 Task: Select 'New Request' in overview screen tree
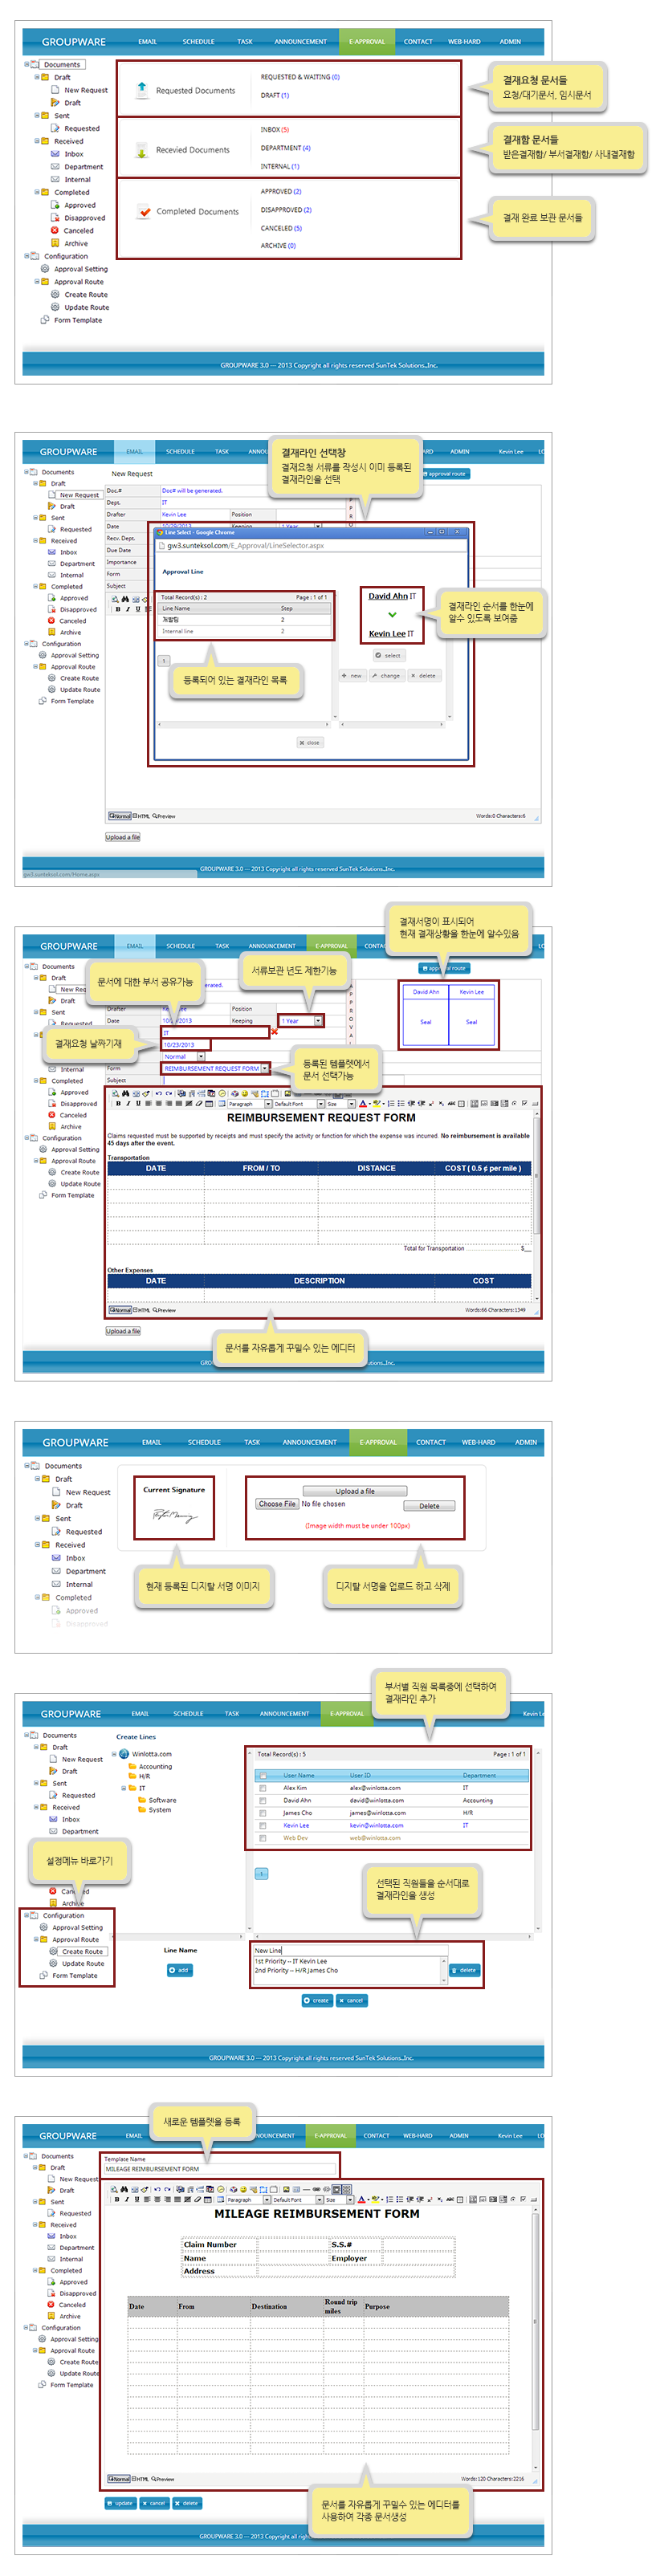(86, 90)
